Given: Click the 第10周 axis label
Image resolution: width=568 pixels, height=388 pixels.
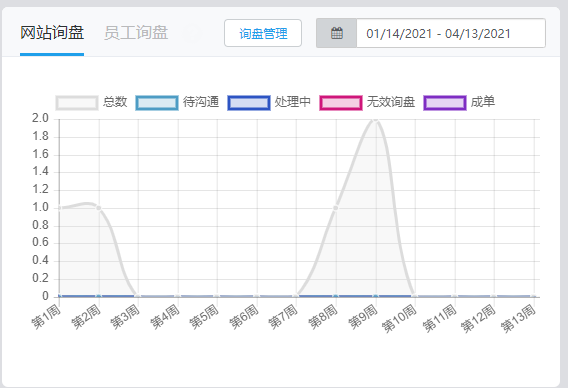Looking at the screenshot, I should pyautogui.click(x=399, y=319).
